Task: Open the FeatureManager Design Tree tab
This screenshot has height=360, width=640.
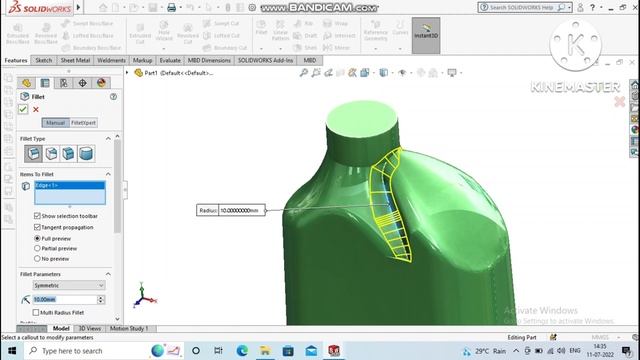Action: pyautogui.click(x=27, y=83)
